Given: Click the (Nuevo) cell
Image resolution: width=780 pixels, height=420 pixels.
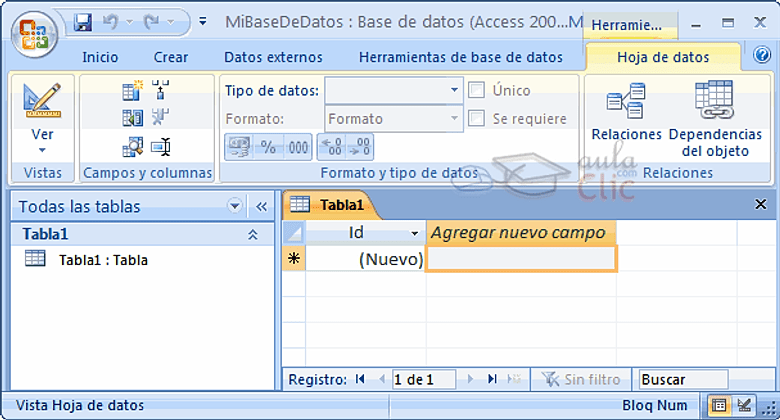Looking at the screenshot, I should 366,259.
